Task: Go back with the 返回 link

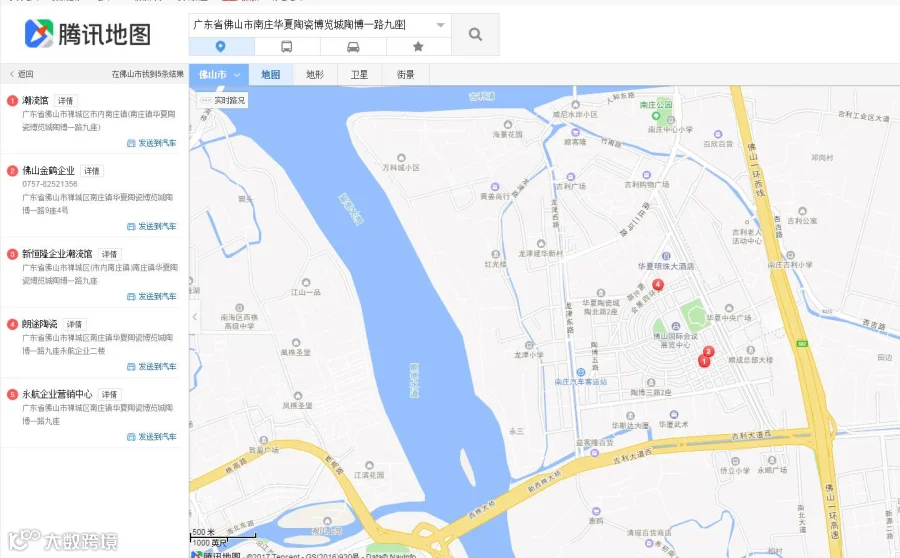Action: pos(22,74)
